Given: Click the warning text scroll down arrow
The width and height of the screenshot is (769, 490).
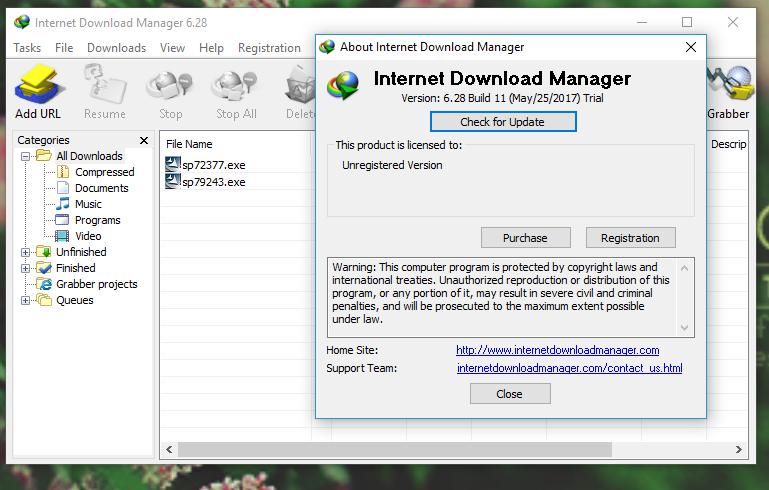Looking at the screenshot, I should click(x=685, y=327).
